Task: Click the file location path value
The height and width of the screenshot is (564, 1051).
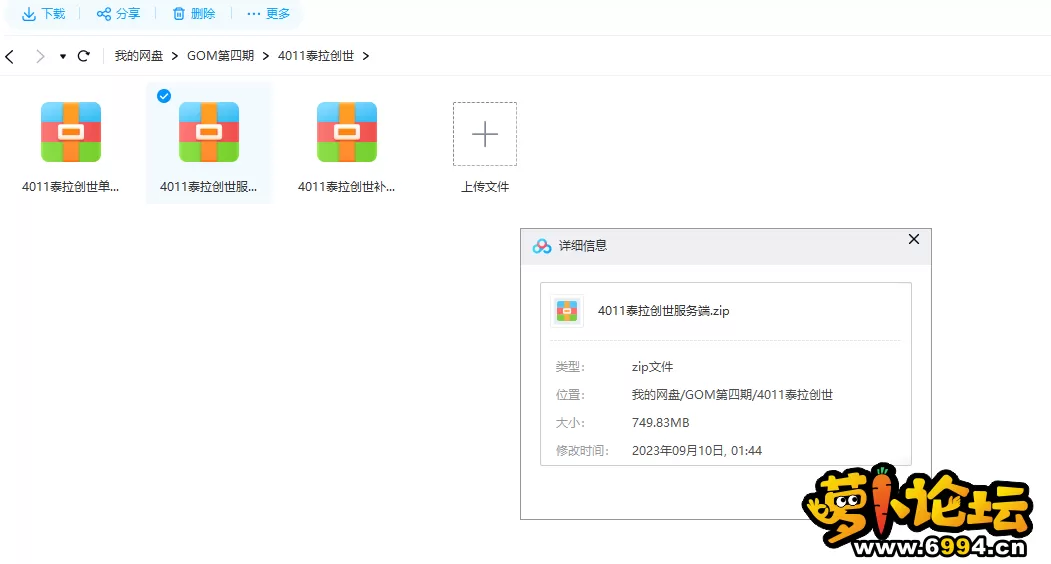Action: coord(732,395)
